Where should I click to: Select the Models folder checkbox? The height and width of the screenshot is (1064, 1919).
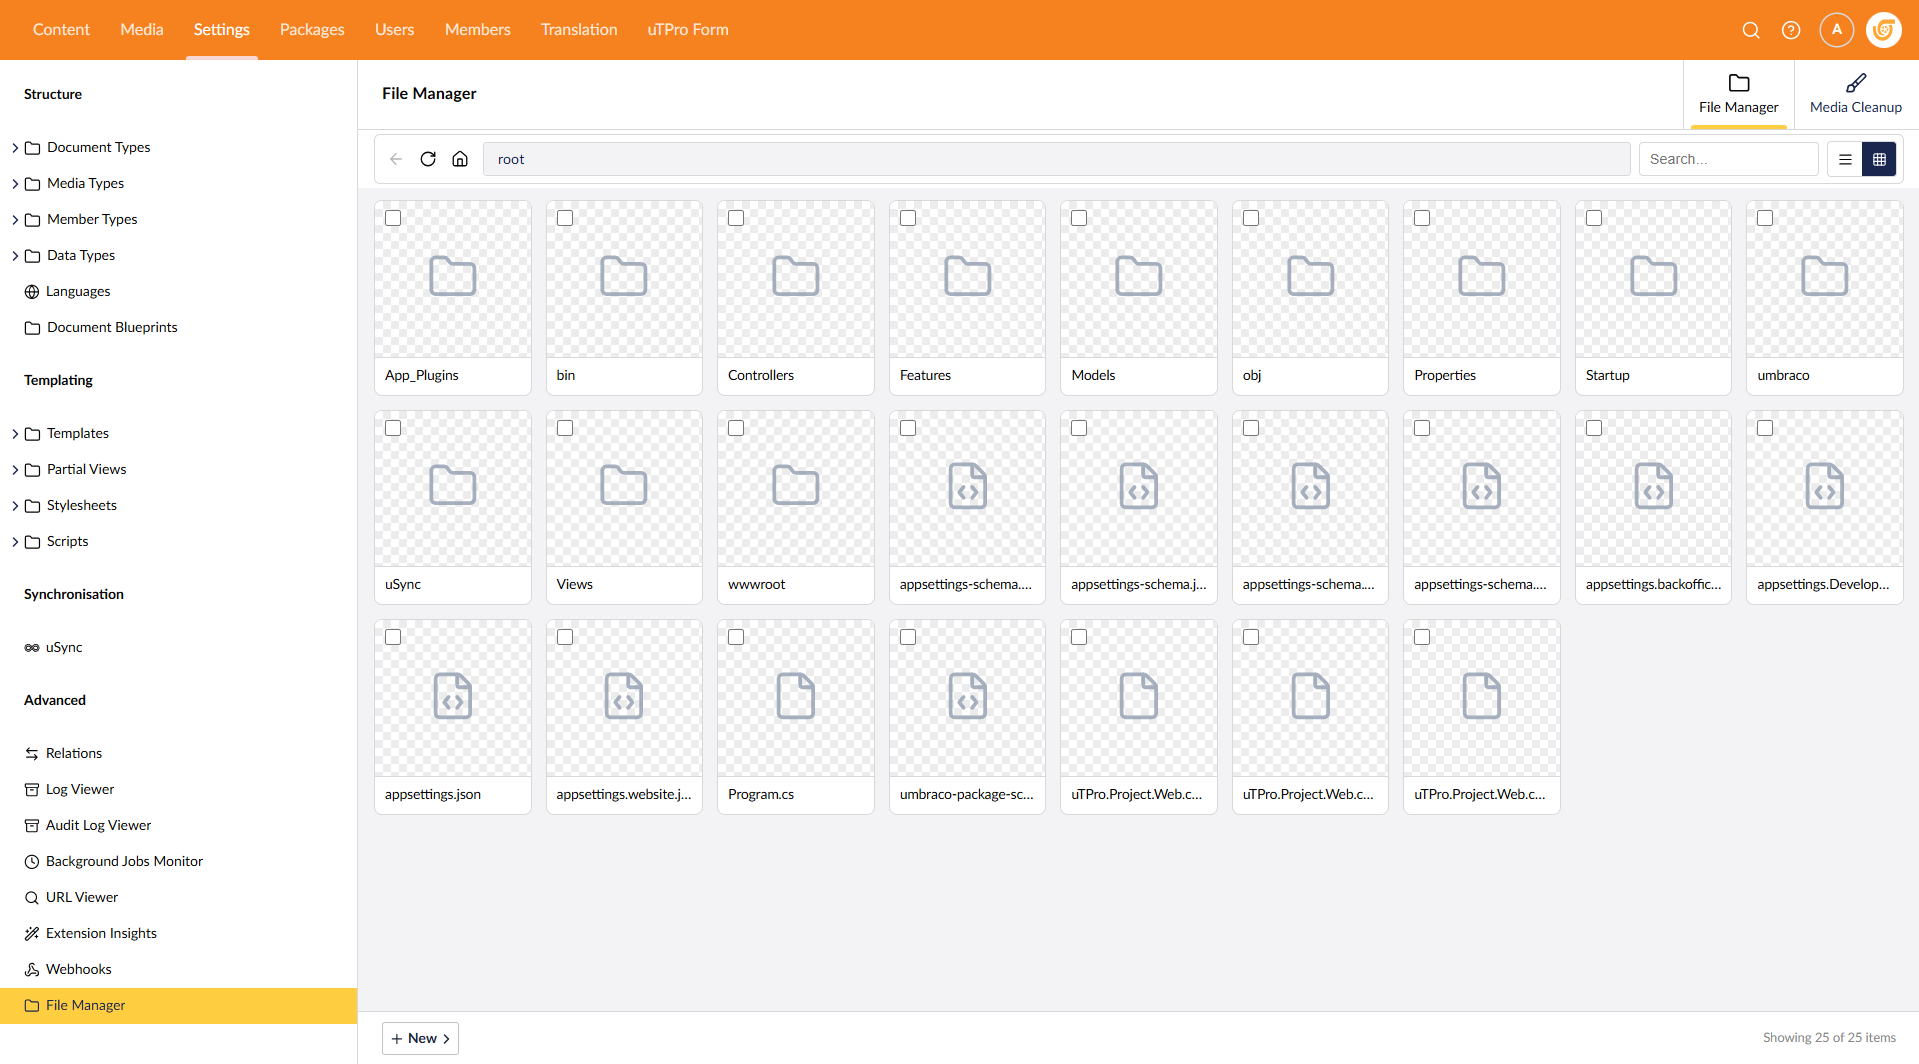(x=1079, y=218)
